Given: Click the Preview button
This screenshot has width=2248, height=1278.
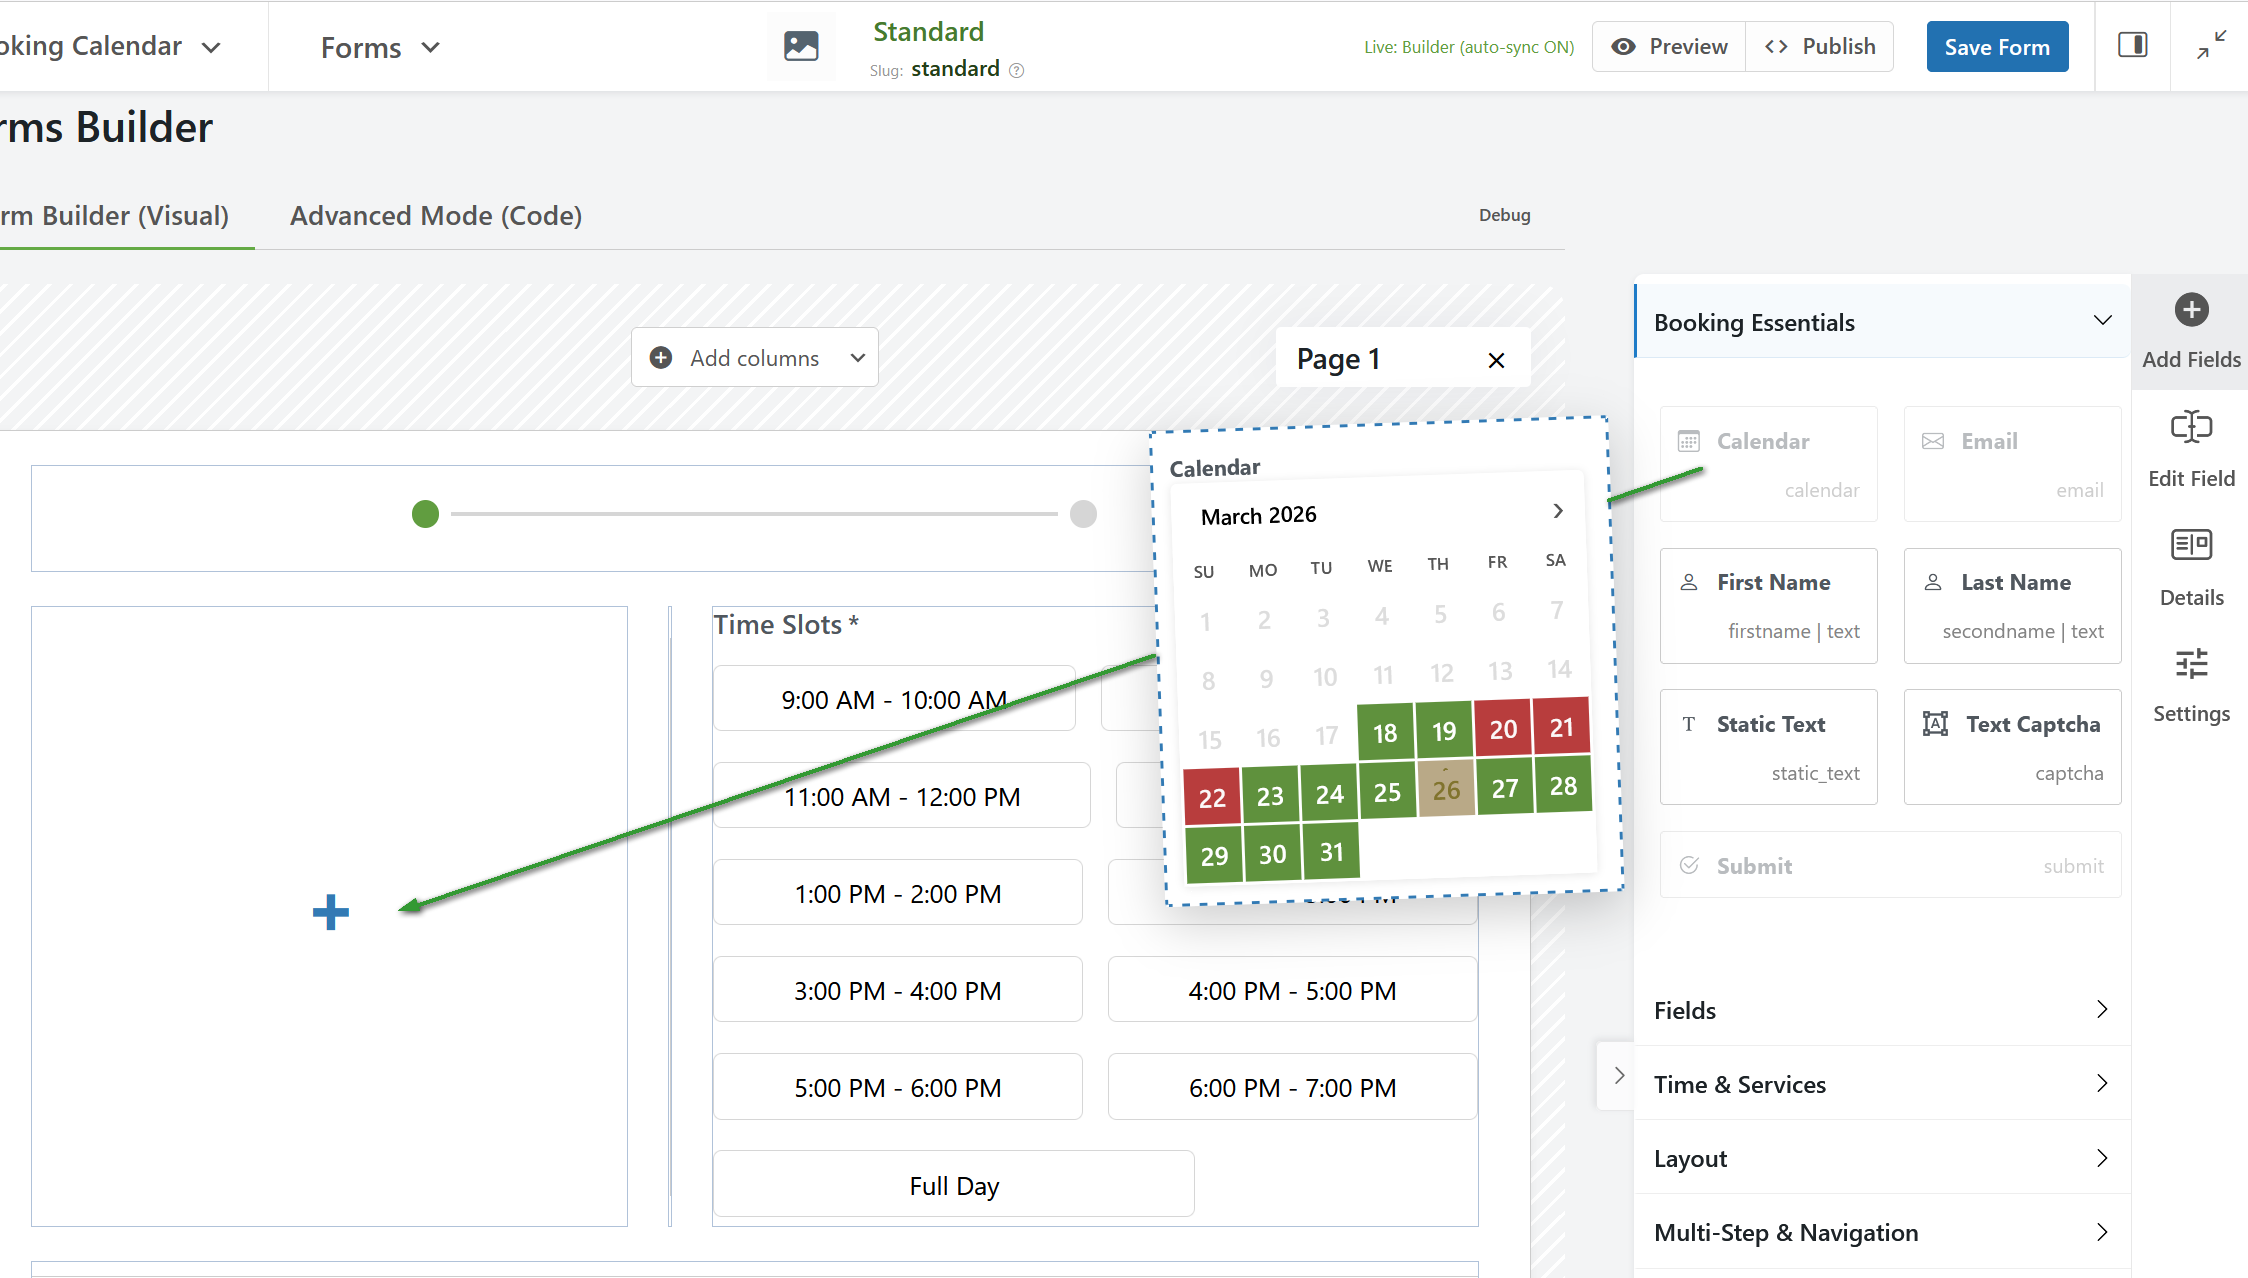Looking at the screenshot, I should click(1669, 47).
